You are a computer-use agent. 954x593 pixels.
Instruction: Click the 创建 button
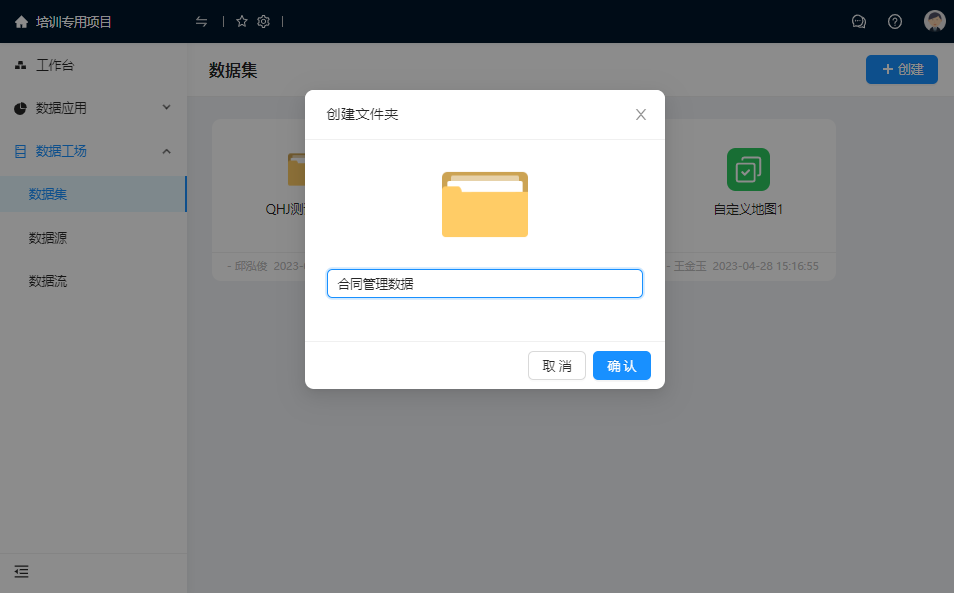tap(901, 69)
